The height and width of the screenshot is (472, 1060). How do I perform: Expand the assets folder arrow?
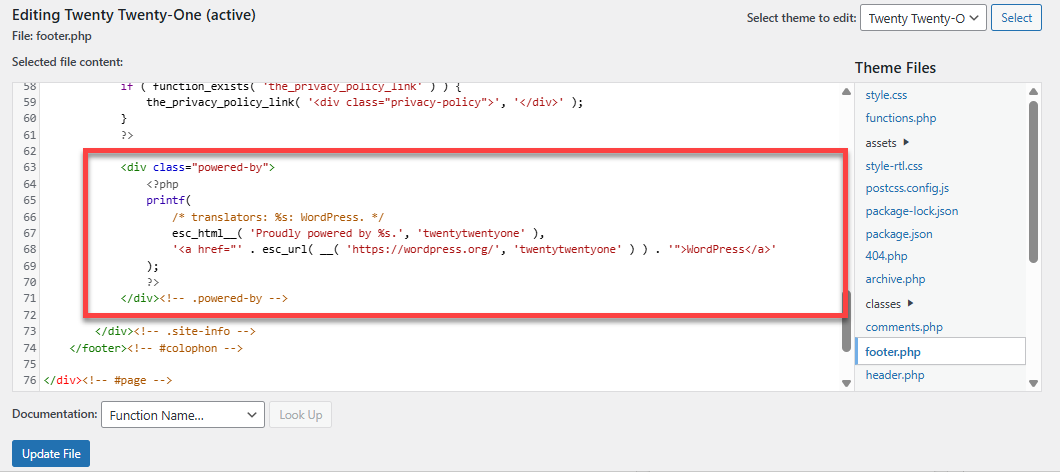click(906, 143)
